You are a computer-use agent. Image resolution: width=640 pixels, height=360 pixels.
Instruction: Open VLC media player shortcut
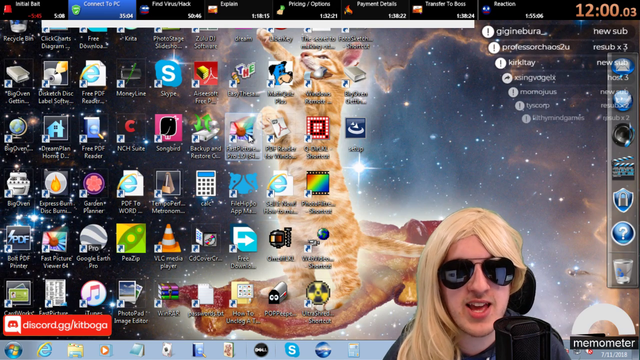click(x=168, y=247)
